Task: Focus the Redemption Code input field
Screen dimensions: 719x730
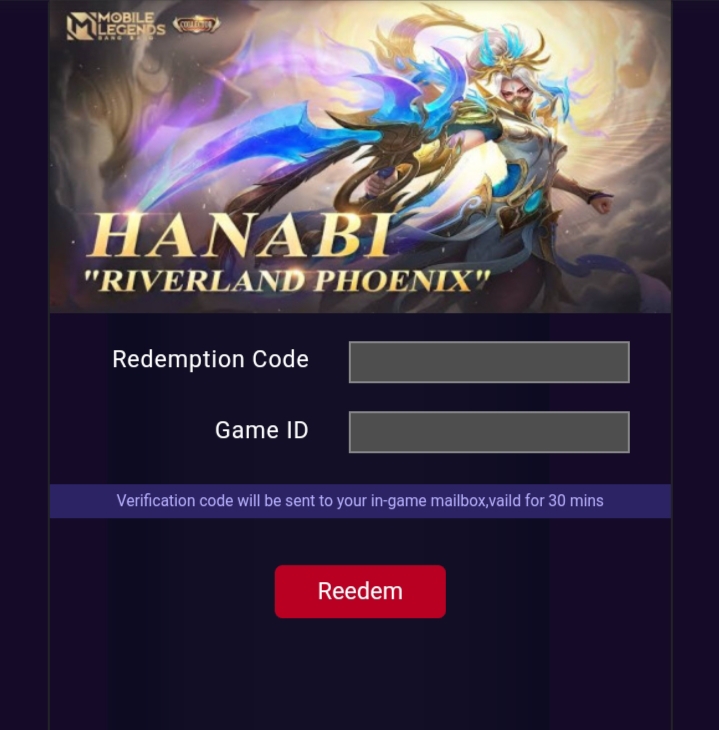Action: point(489,362)
